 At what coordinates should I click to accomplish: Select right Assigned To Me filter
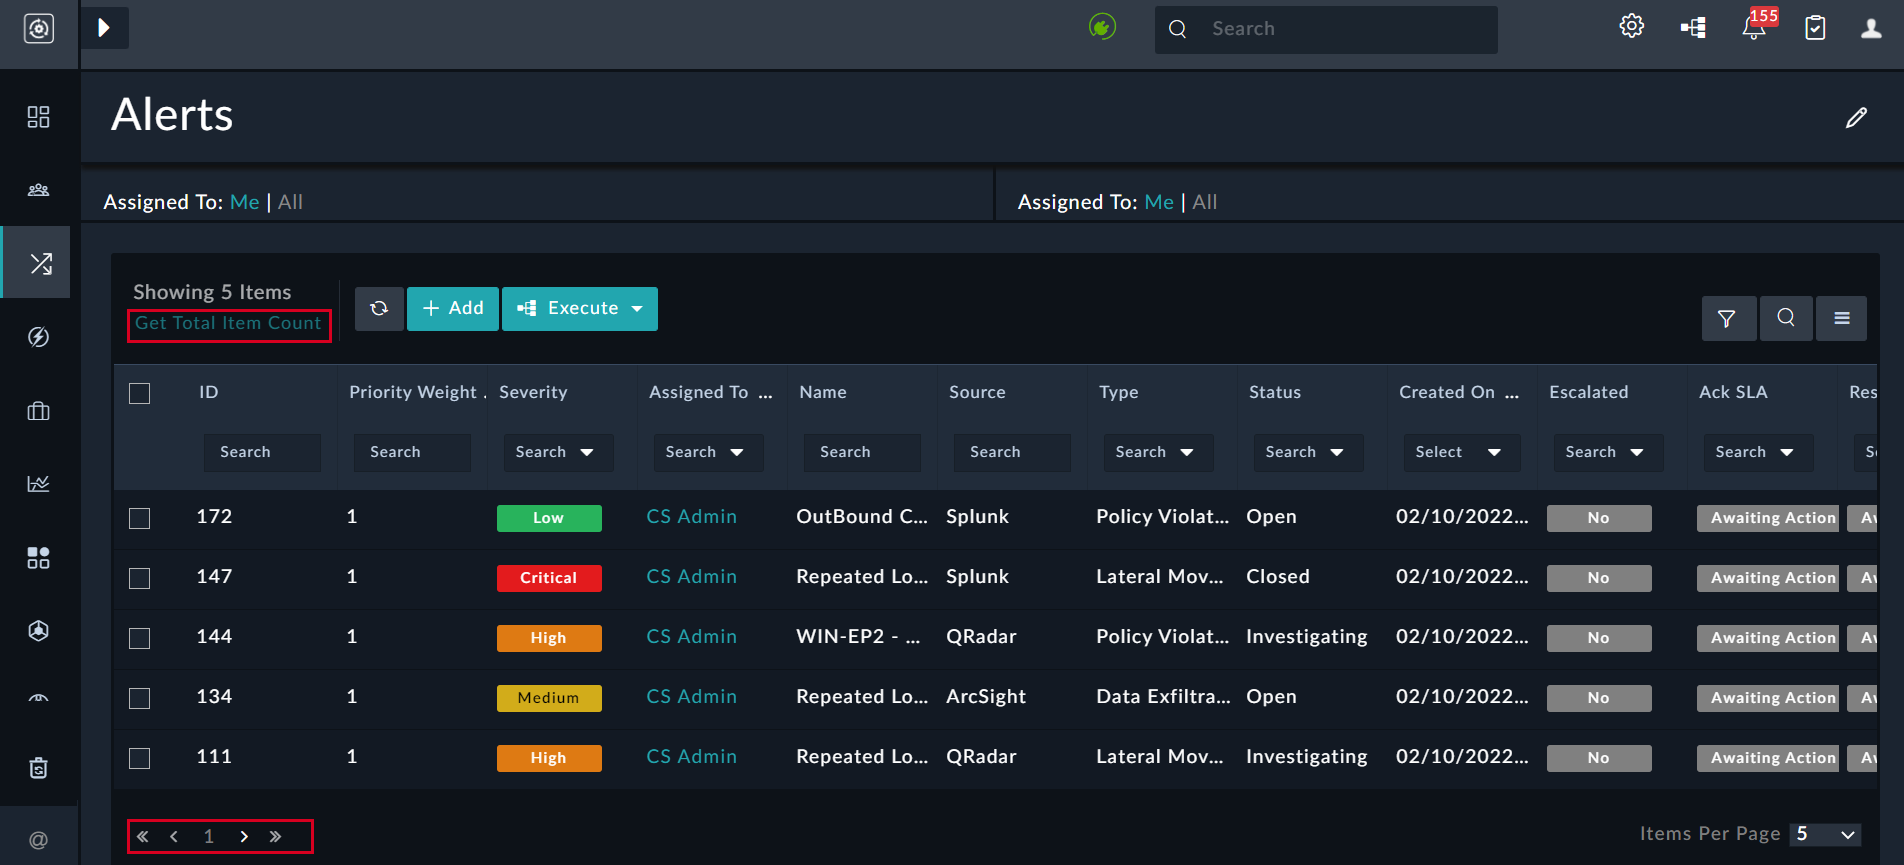1159,202
